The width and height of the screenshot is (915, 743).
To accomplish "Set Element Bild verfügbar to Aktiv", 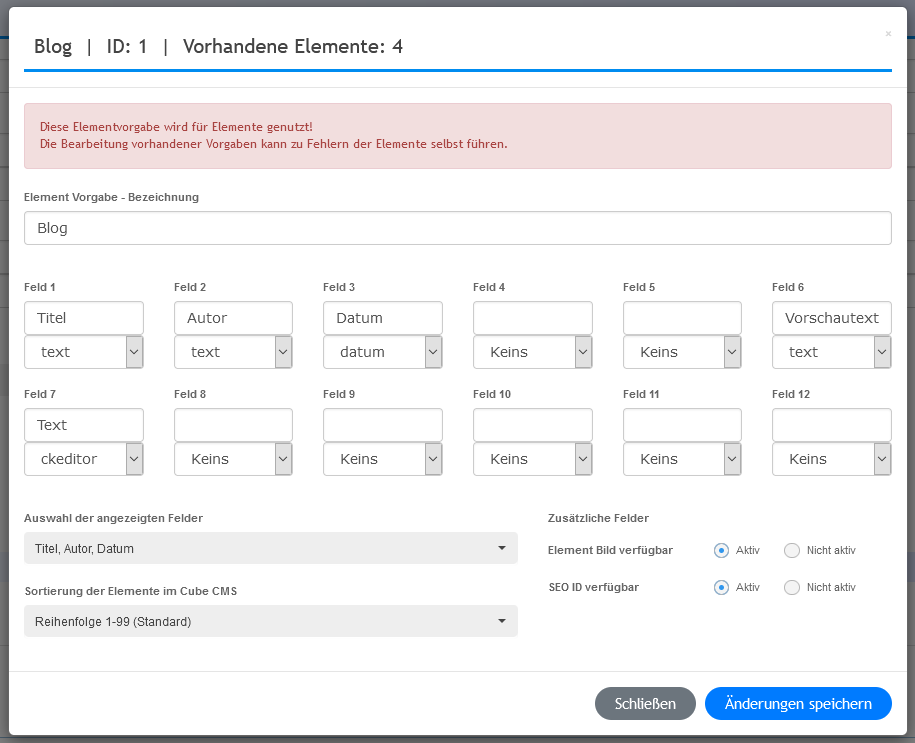I will click(721, 550).
